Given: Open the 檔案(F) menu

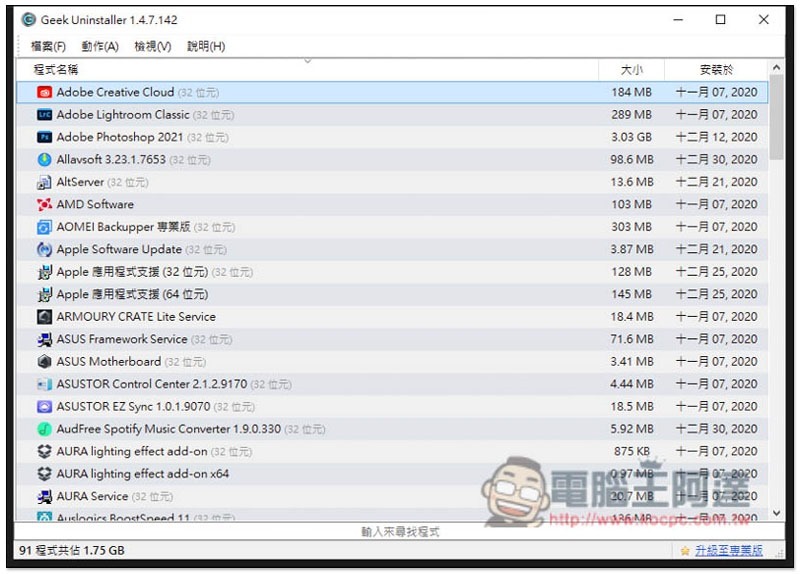Looking at the screenshot, I should click(x=48, y=46).
